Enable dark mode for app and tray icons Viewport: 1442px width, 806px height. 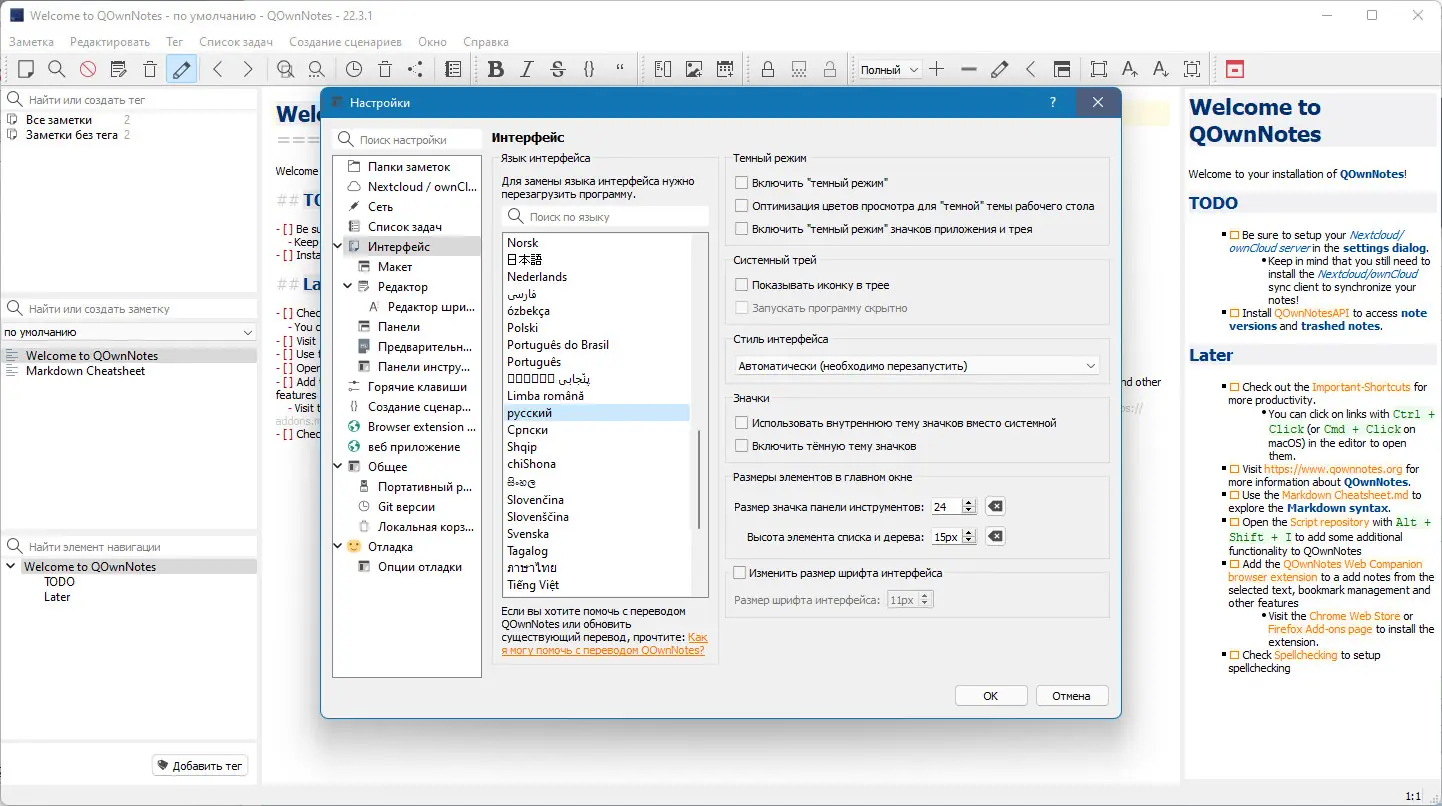(741, 229)
